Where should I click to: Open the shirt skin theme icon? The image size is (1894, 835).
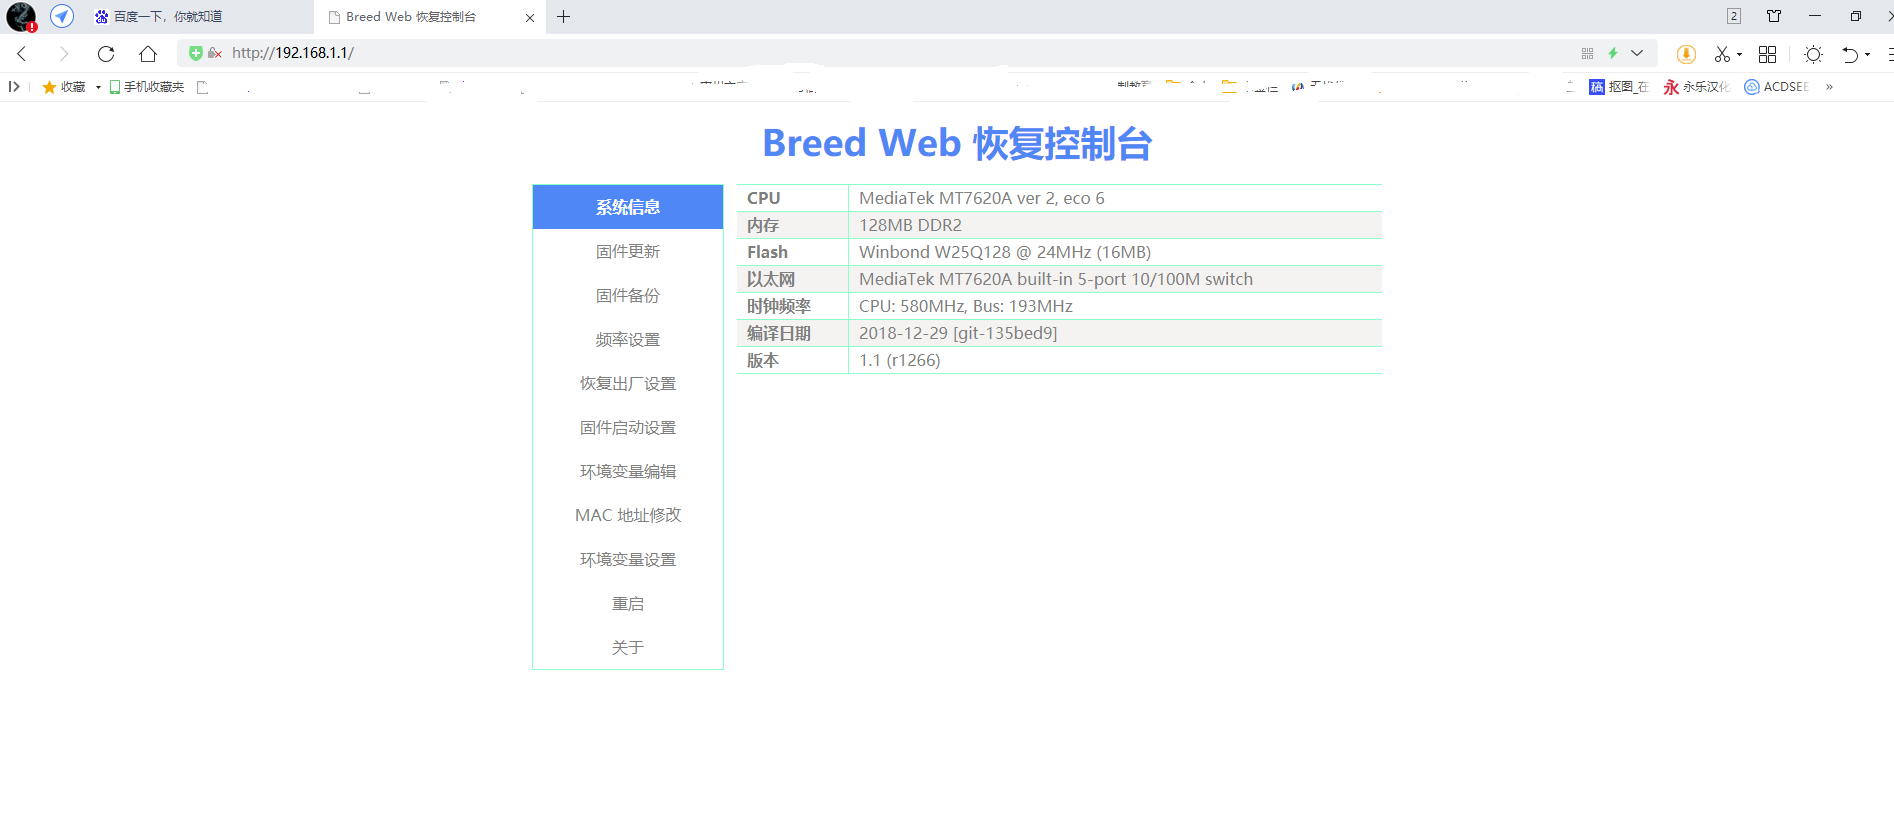1774,16
